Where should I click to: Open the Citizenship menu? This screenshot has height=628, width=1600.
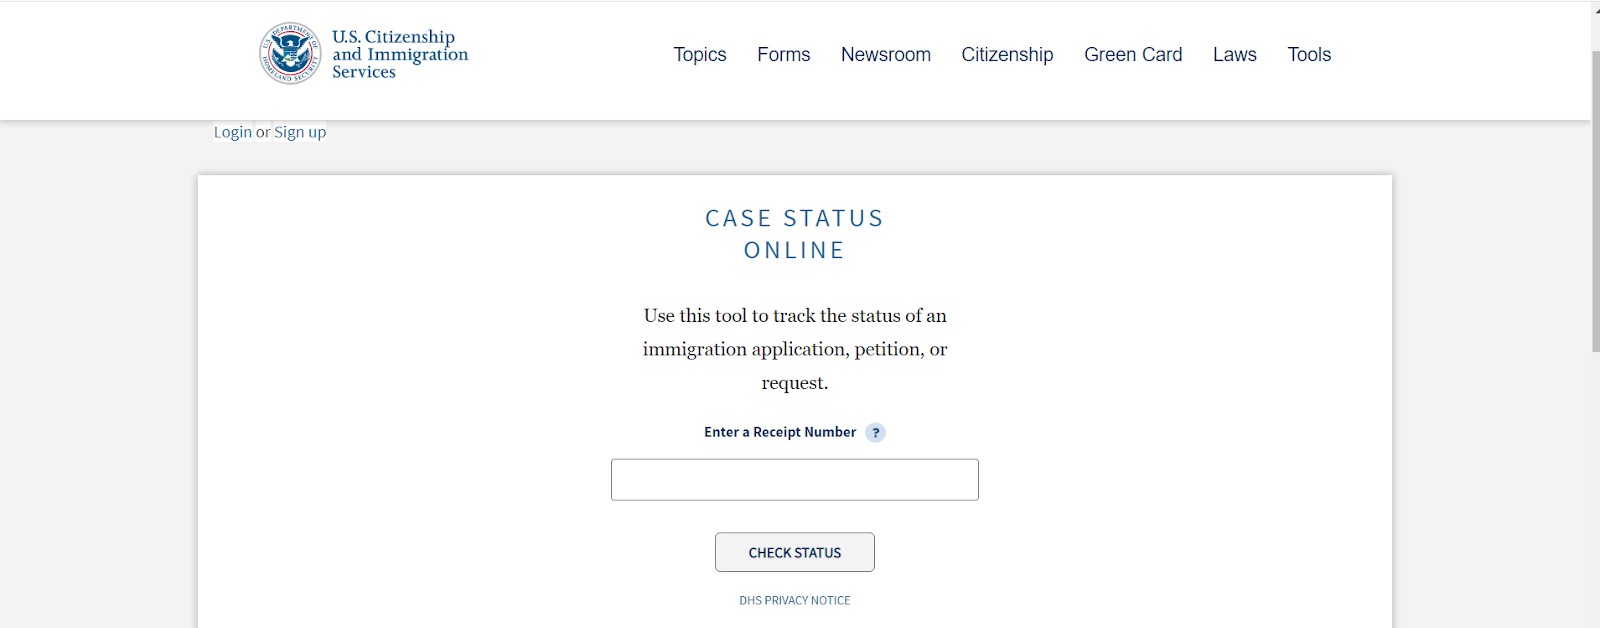1007,55
